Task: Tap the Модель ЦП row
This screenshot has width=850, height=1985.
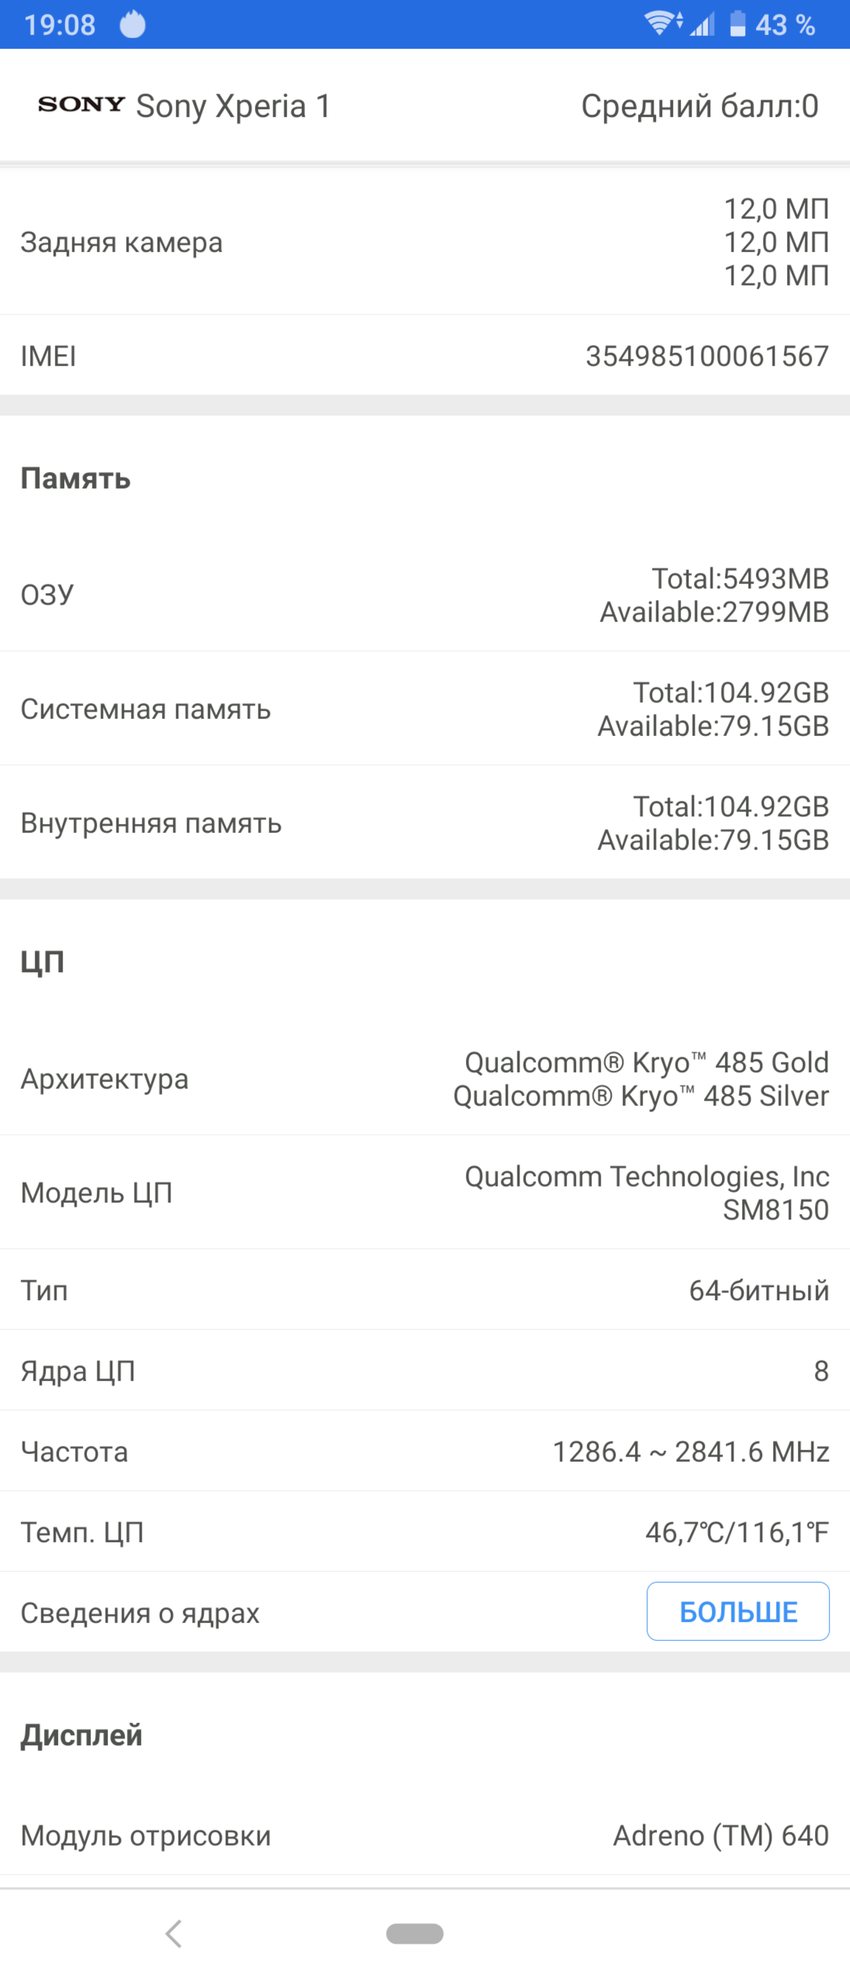Action: pos(425,1193)
